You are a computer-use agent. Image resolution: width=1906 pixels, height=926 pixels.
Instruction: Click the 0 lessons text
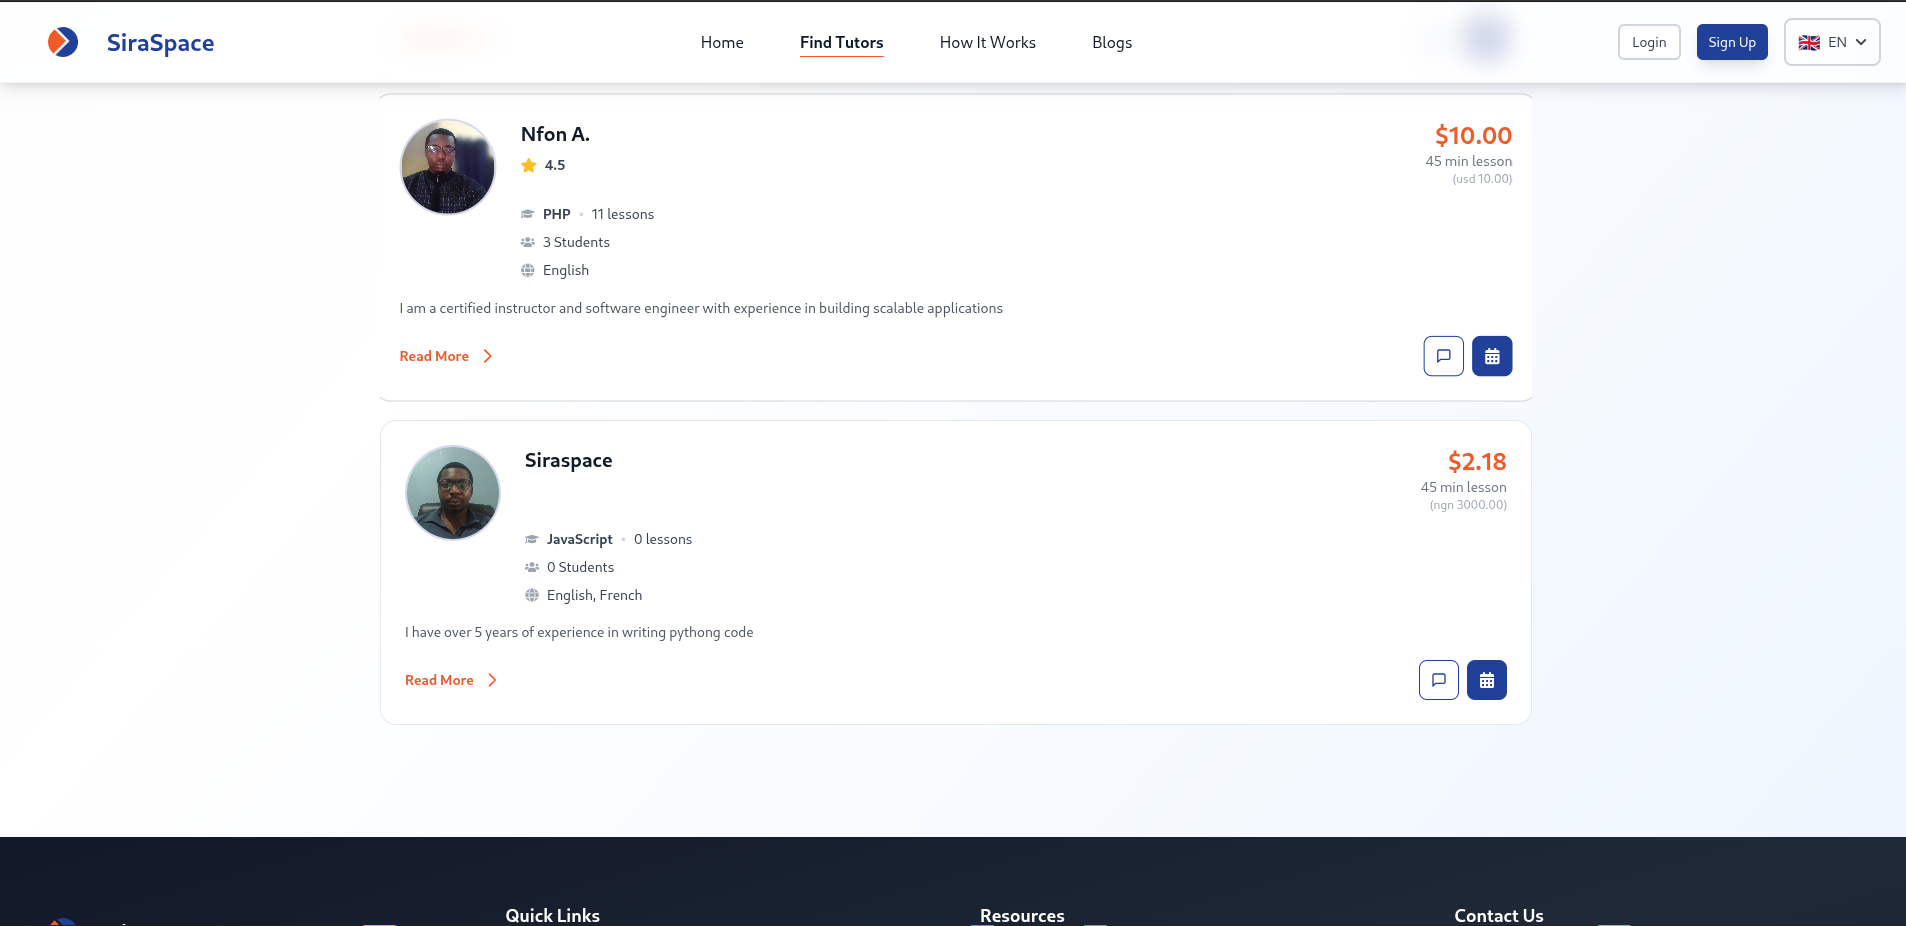[x=663, y=539]
